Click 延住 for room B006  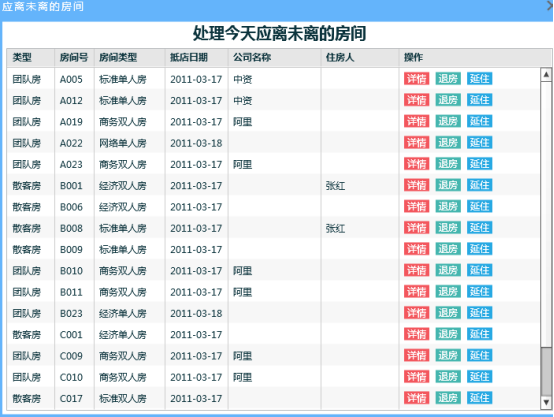[x=479, y=206]
